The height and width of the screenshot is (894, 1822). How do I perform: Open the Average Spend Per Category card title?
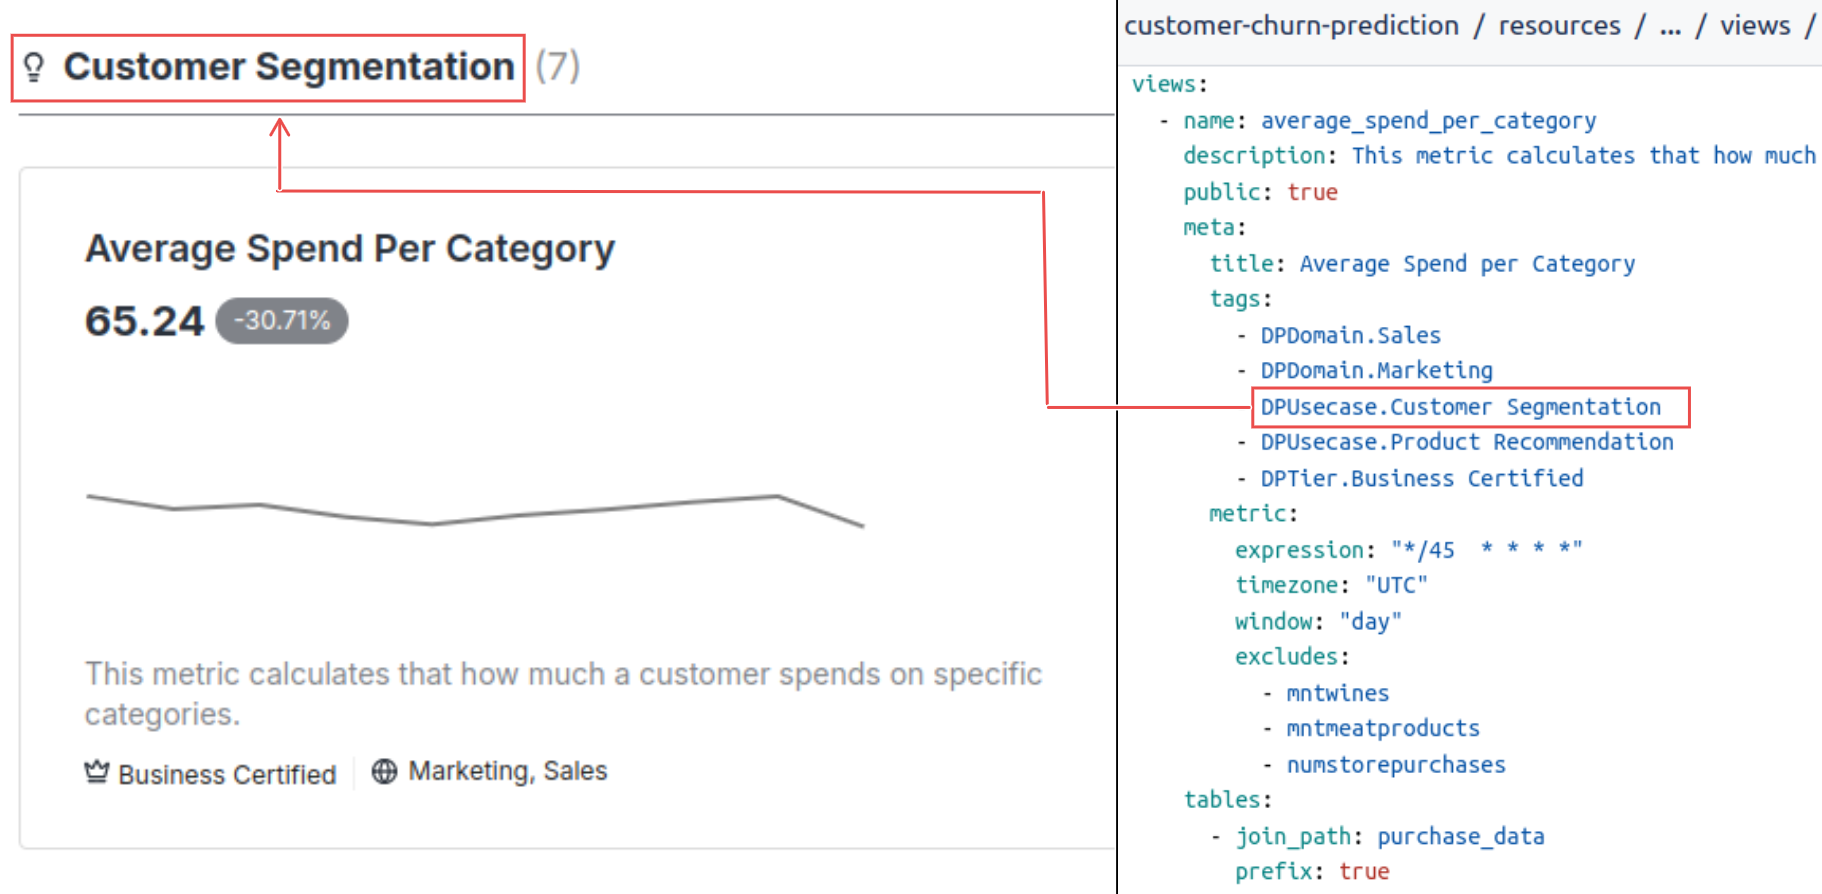(350, 249)
